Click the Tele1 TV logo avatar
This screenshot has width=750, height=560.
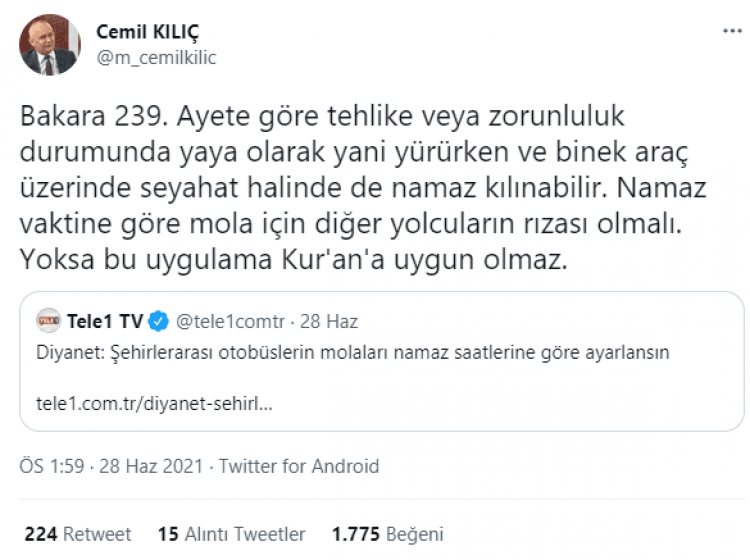click(x=47, y=321)
